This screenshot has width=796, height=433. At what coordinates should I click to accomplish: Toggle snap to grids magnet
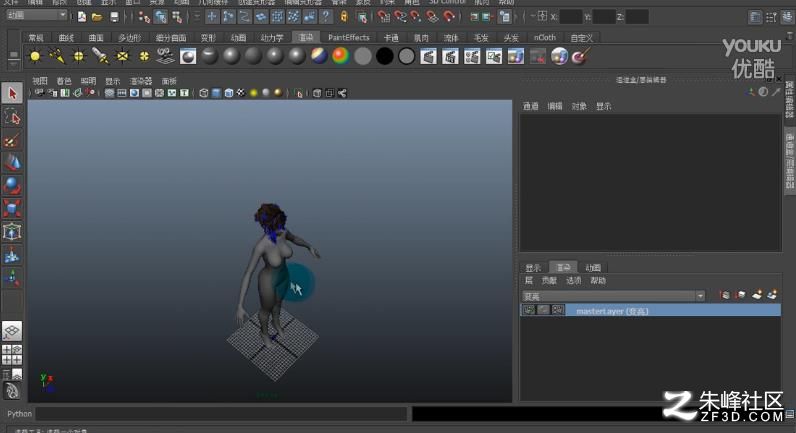(x=384, y=17)
